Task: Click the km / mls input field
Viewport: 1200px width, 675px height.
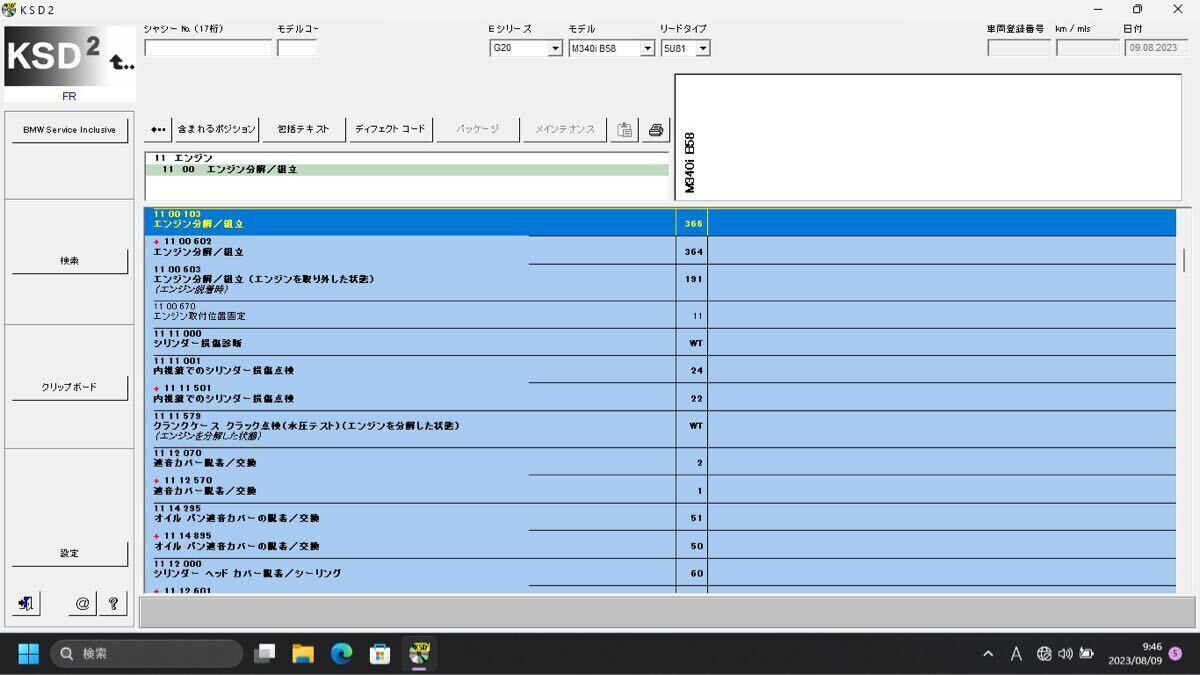Action: (1088, 48)
